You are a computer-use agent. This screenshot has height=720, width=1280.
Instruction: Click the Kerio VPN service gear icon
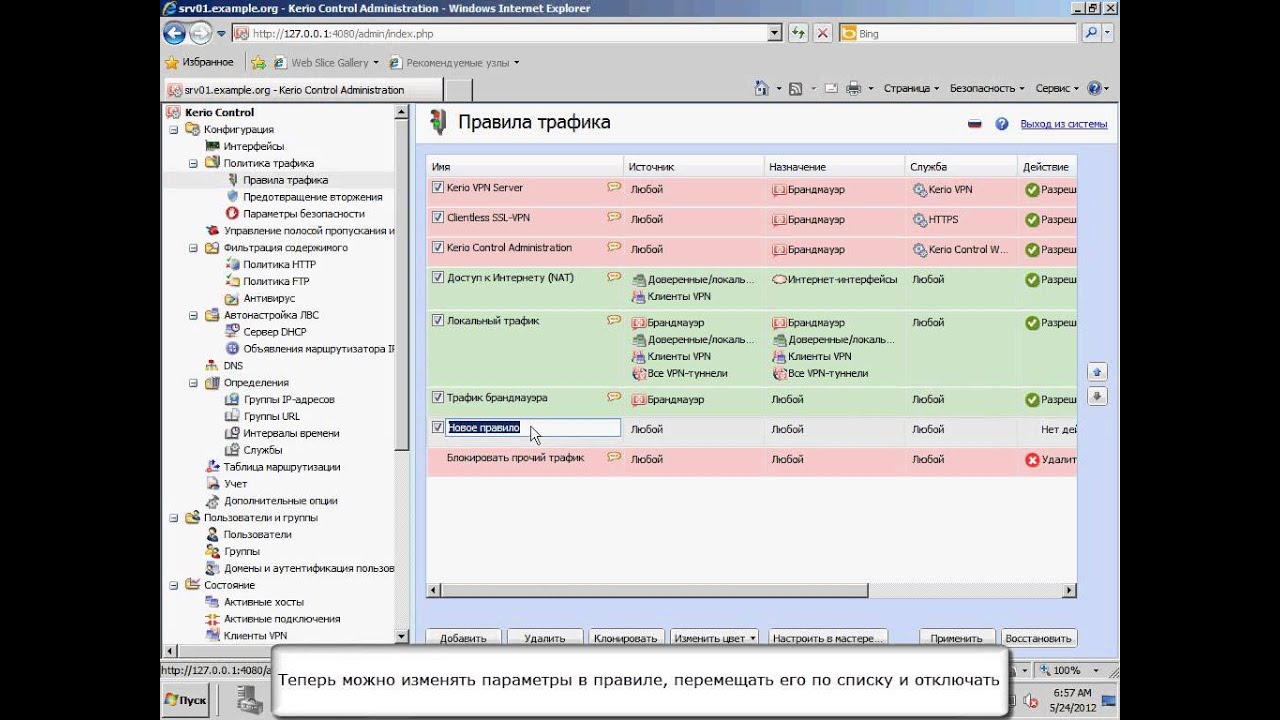pos(920,190)
